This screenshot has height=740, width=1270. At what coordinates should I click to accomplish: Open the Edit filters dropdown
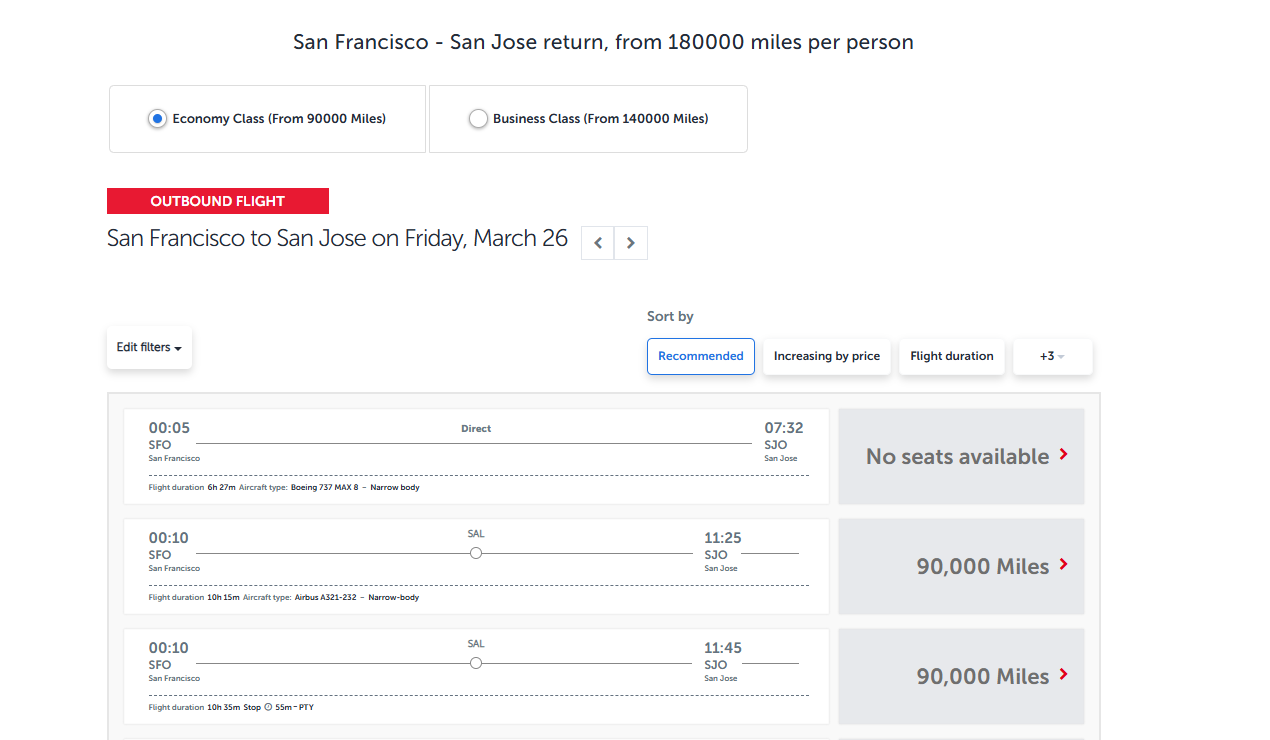148,347
